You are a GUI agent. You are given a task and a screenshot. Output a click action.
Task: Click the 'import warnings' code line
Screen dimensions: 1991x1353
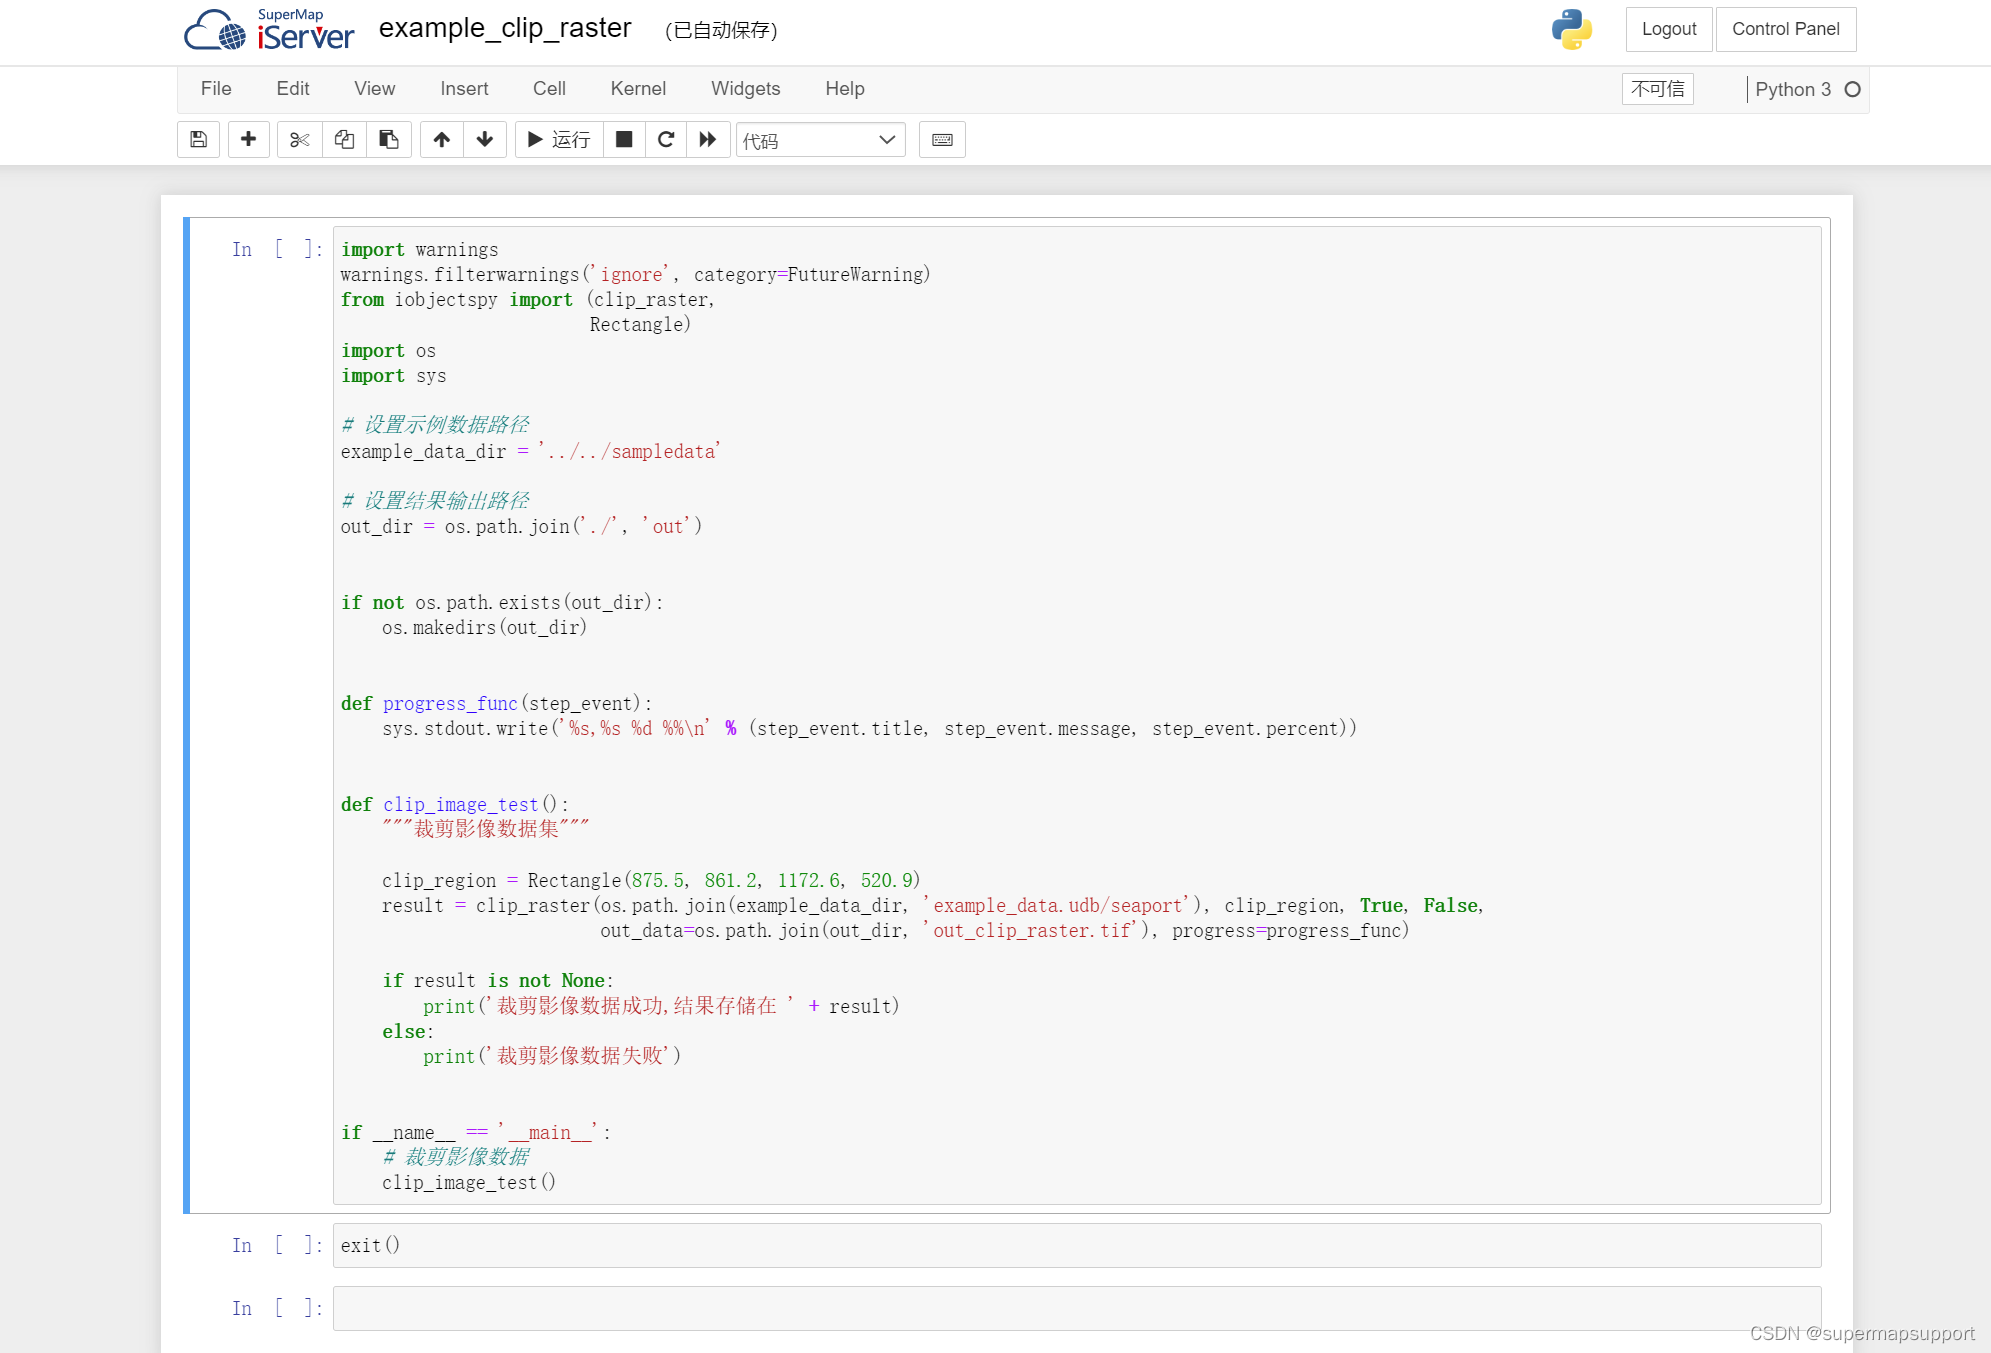pos(419,249)
